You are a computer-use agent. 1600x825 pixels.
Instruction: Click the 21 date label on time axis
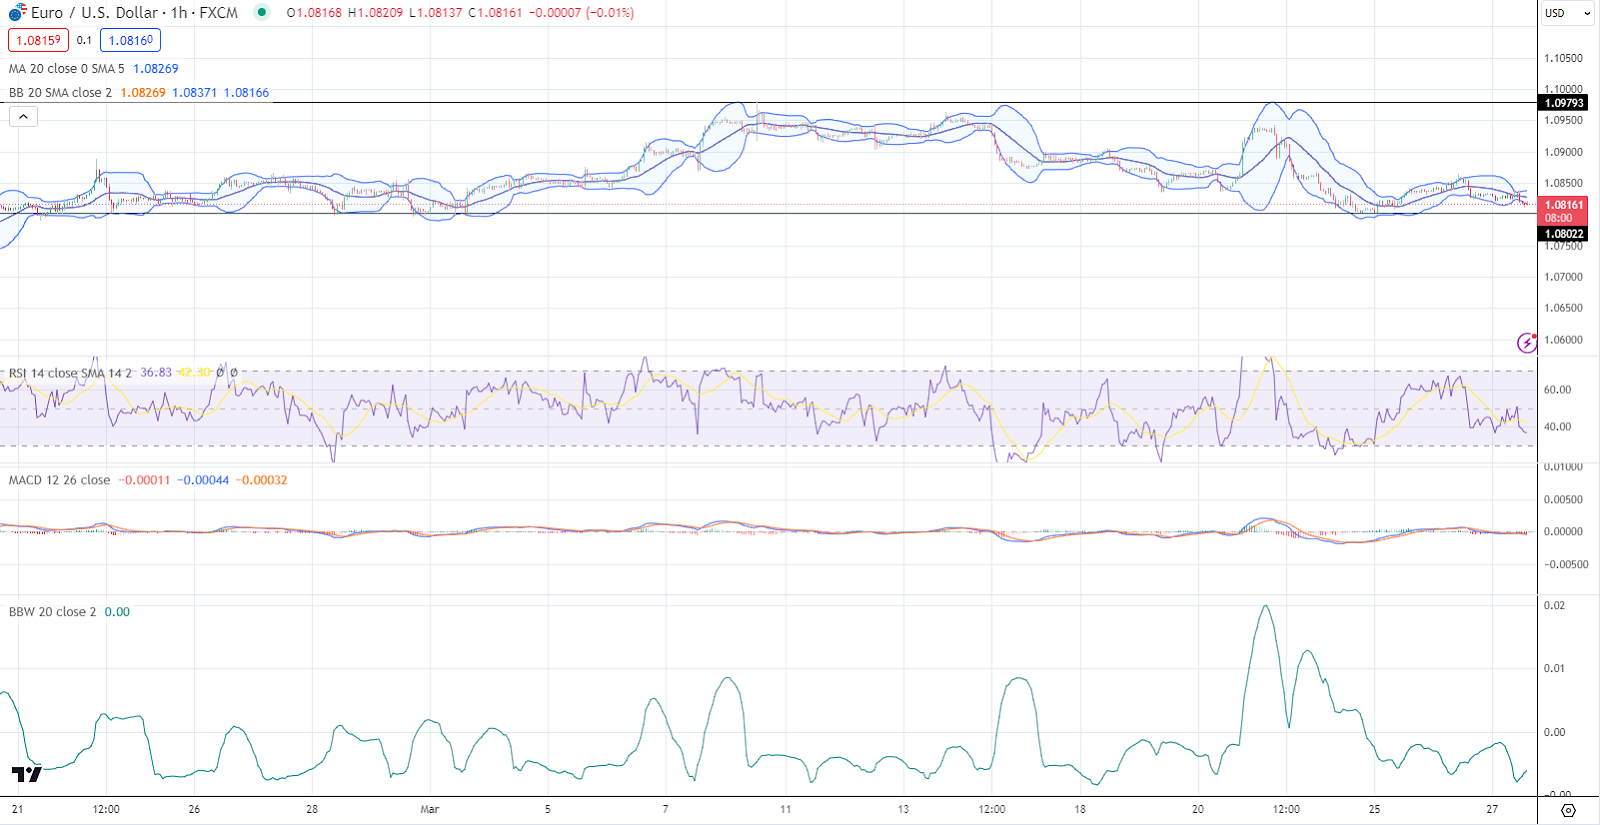(x=17, y=809)
